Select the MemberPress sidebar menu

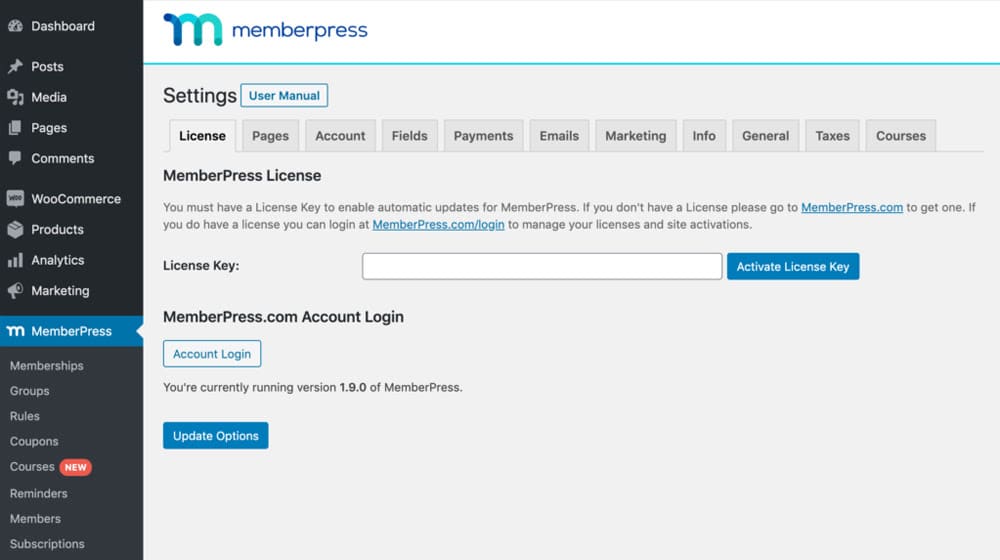[x=71, y=331]
